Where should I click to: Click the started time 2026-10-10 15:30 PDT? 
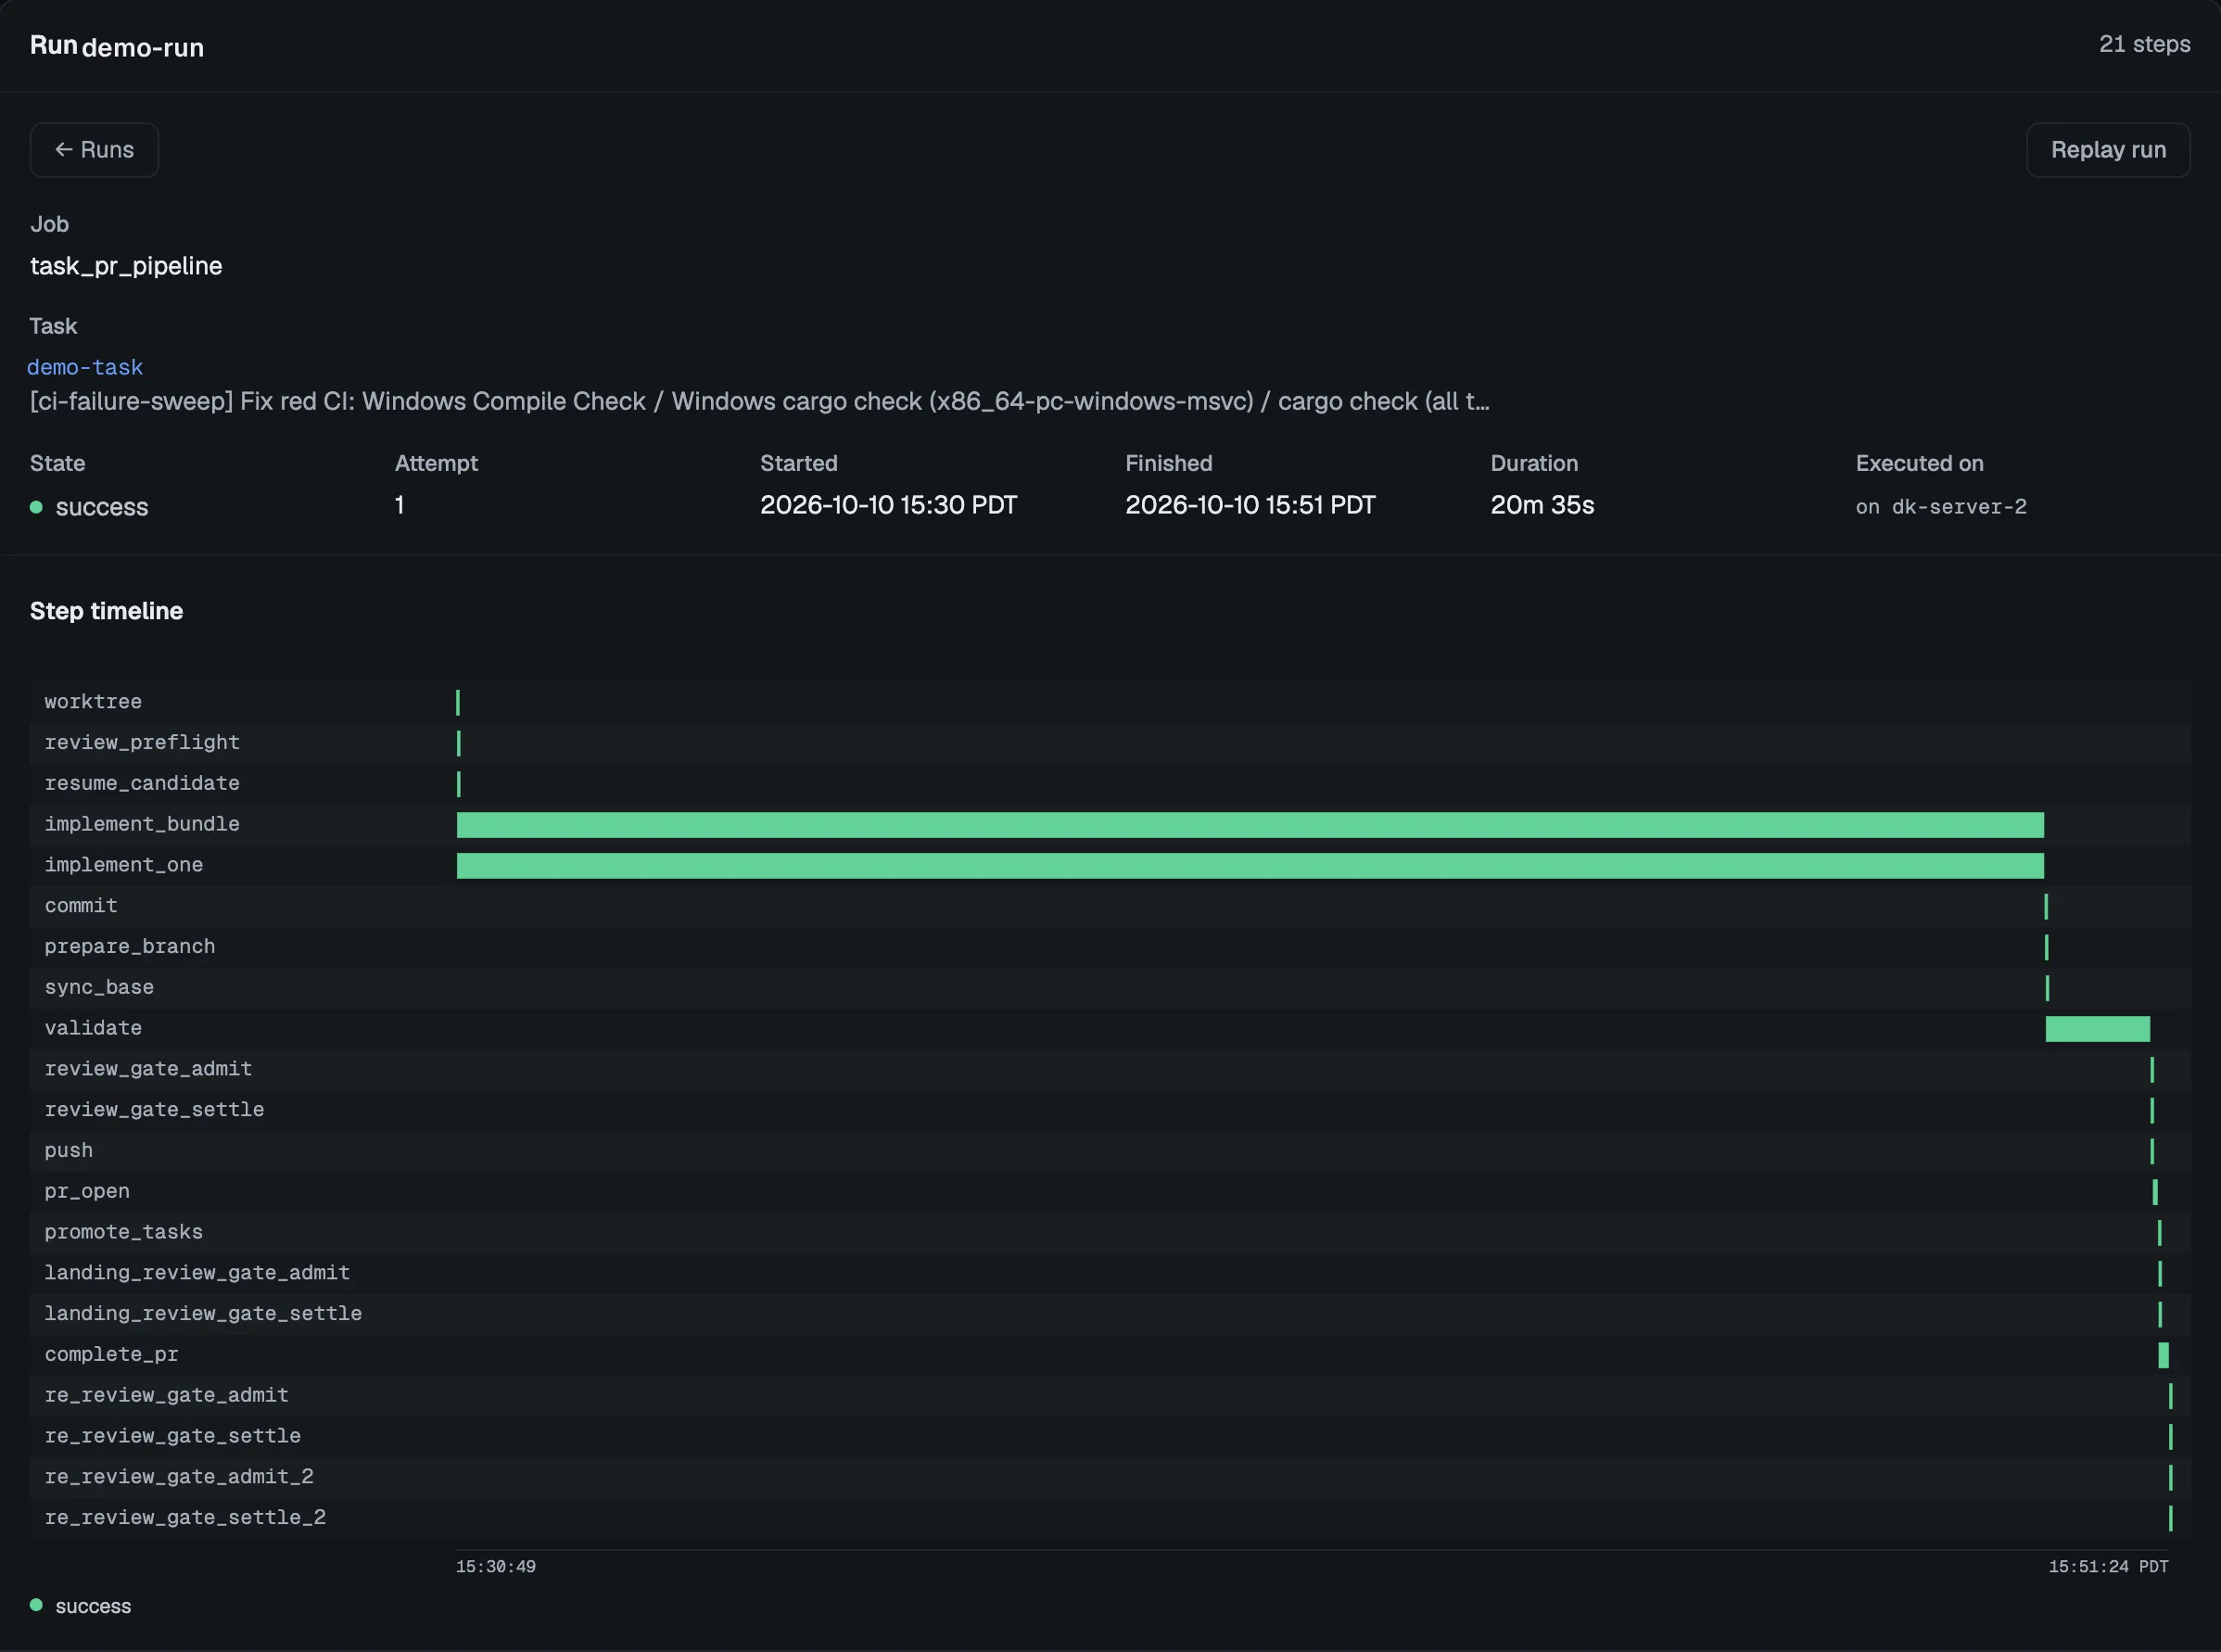click(x=888, y=505)
